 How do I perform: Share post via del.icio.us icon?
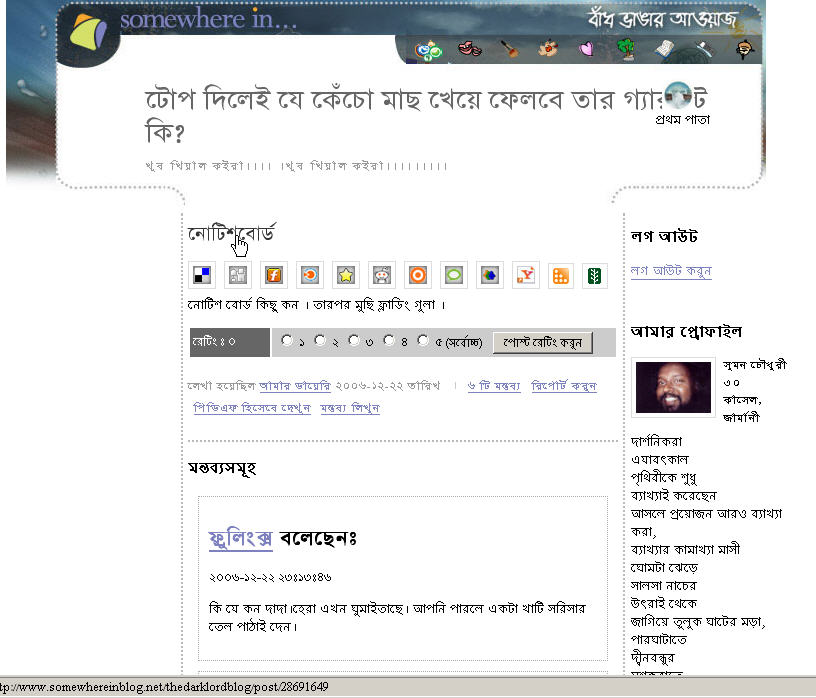[202, 275]
